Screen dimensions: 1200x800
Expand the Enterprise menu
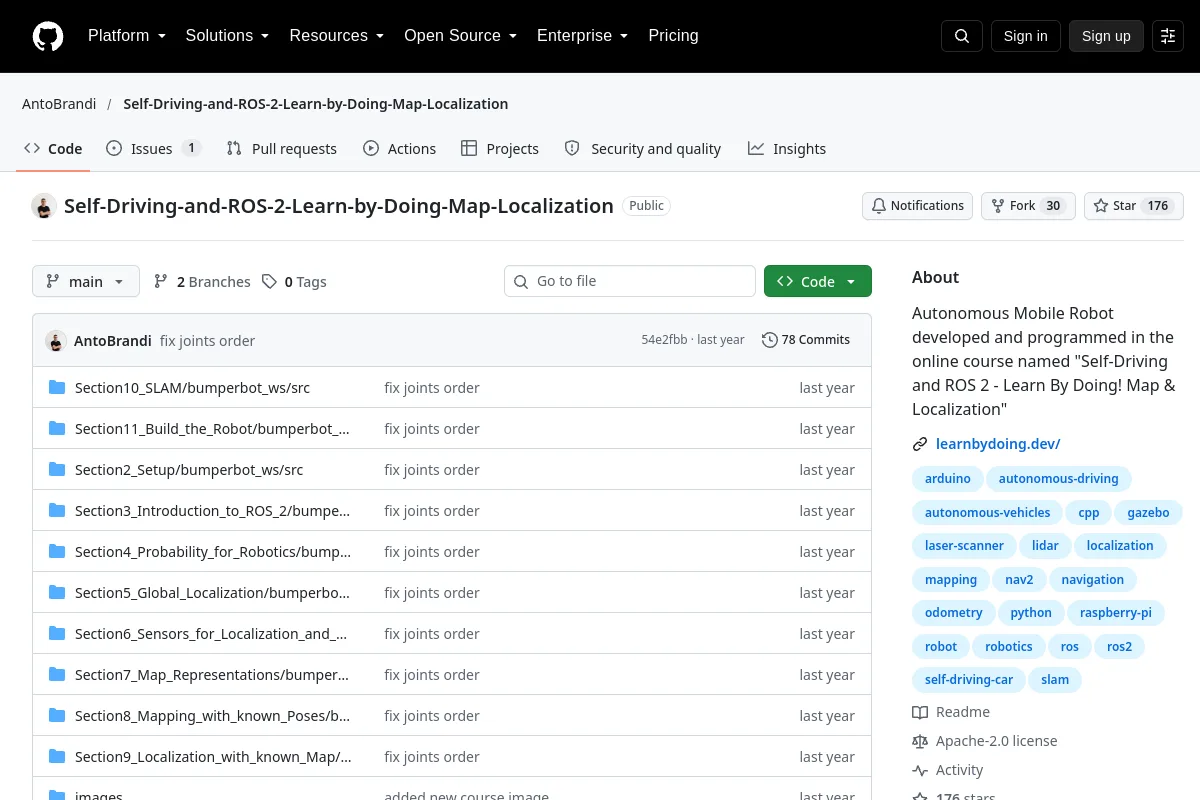(x=582, y=36)
